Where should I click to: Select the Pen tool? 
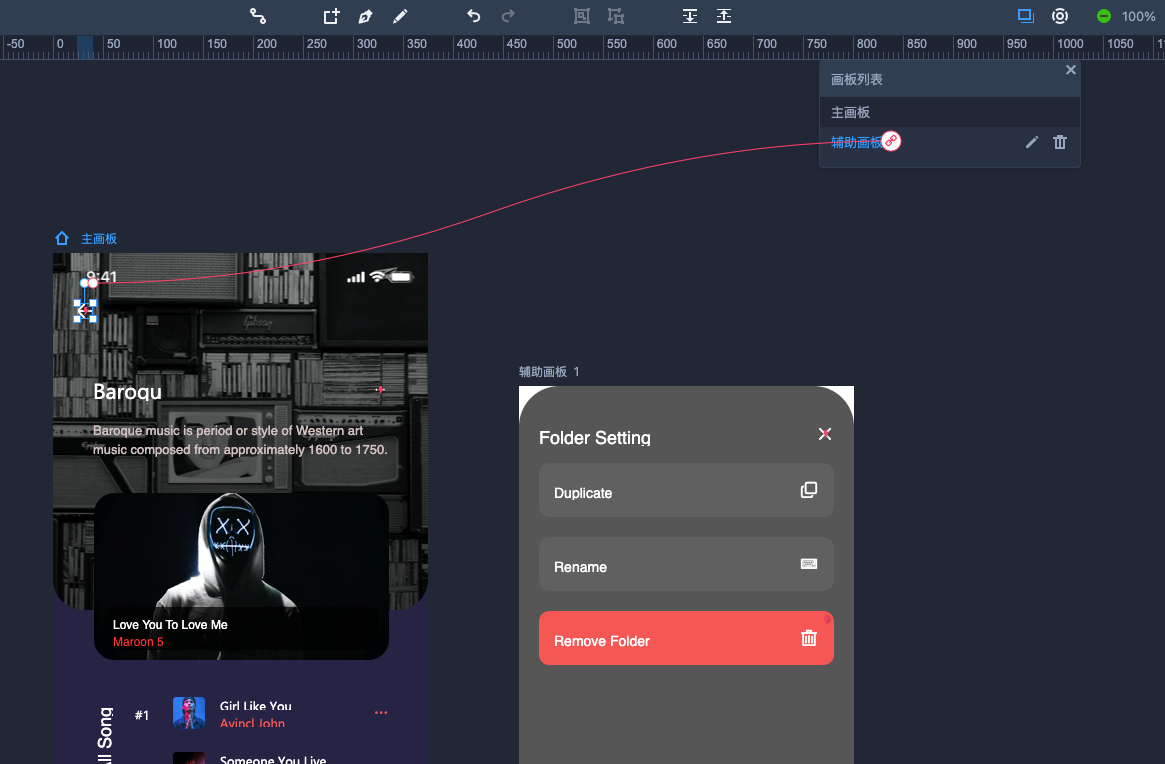coord(366,16)
